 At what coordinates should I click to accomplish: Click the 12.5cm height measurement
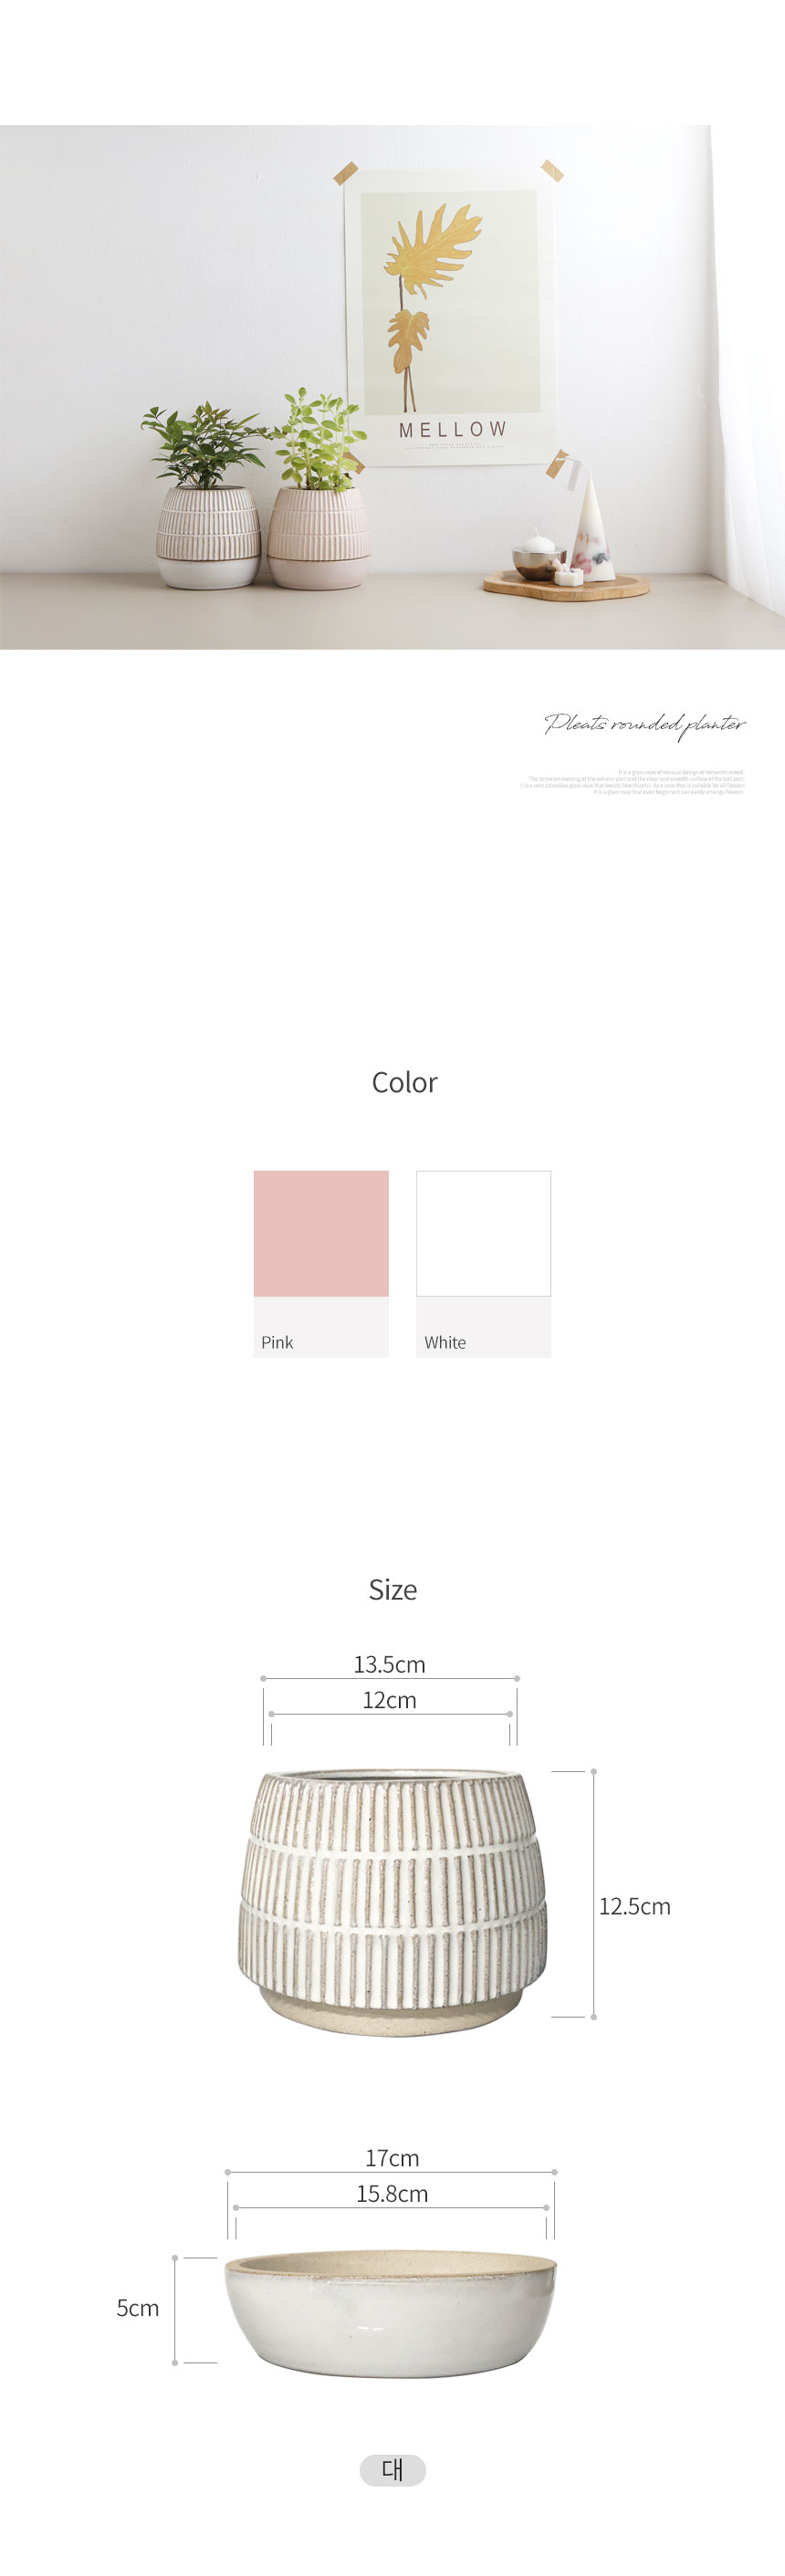[634, 1906]
